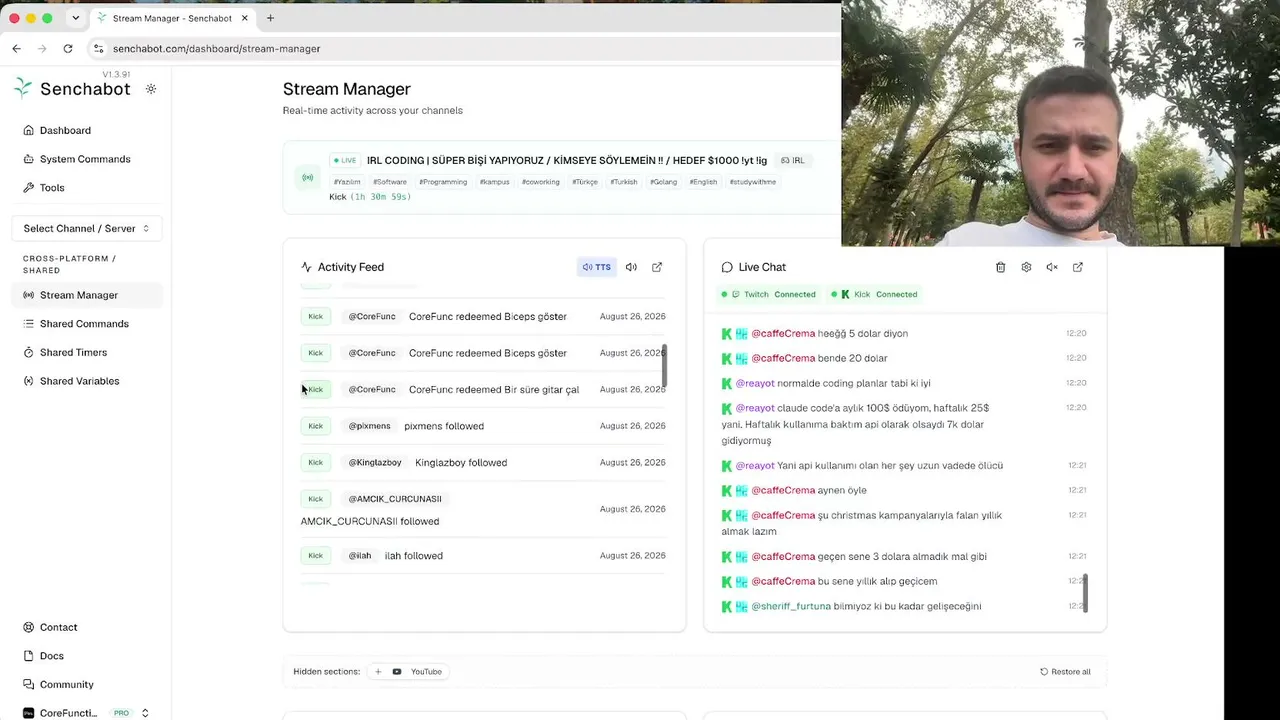Click the live broadcast signal icon
Image resolution: width=1280 pixels, height=720 pixels.
[308, 178]
